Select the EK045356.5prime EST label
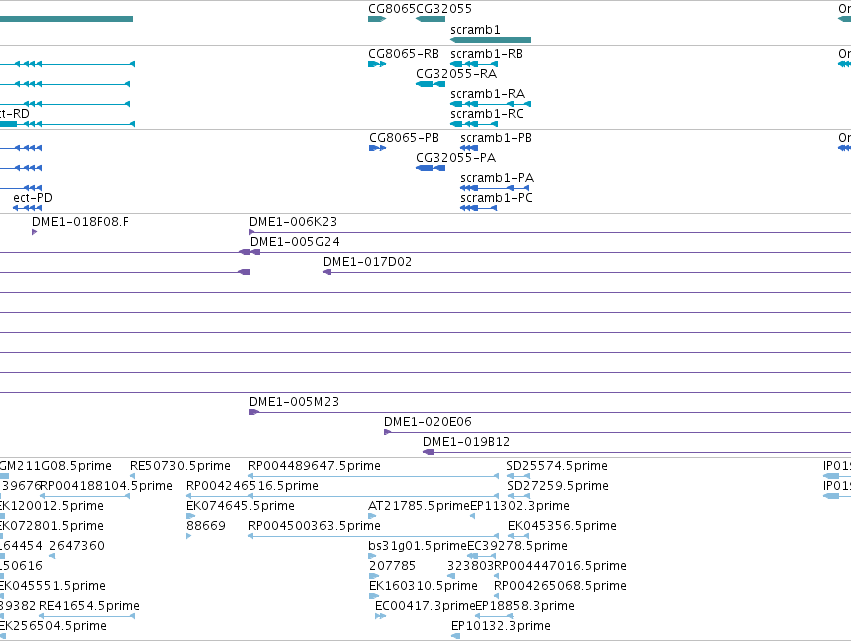 point(562,526)
